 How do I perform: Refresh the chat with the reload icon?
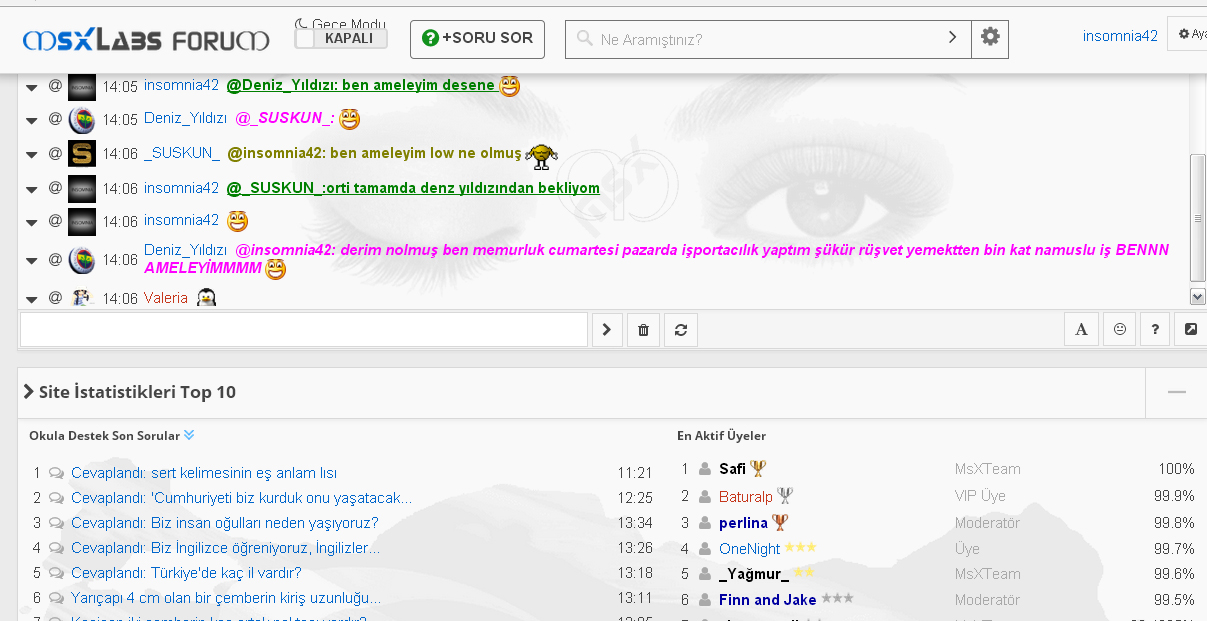tap(681, 330)
